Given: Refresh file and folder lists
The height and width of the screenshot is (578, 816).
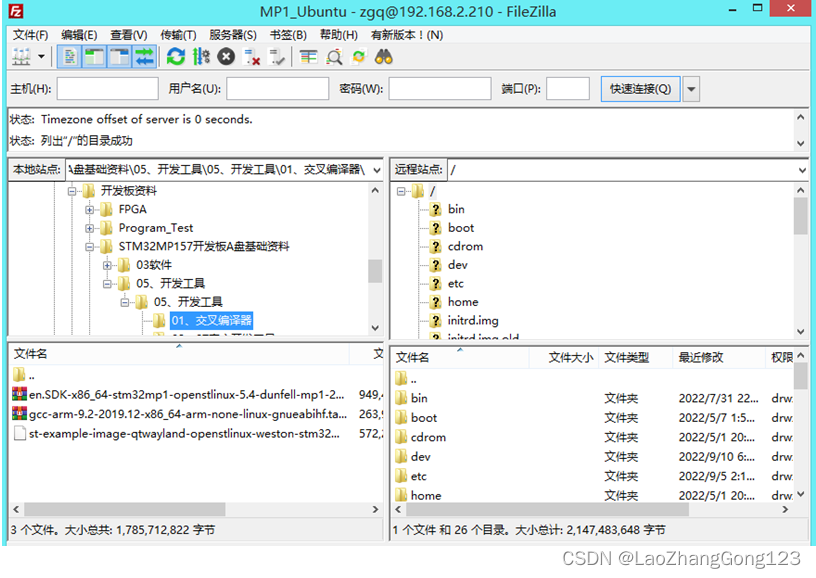Looking at the screenshot, I should [x=176, y=57].
